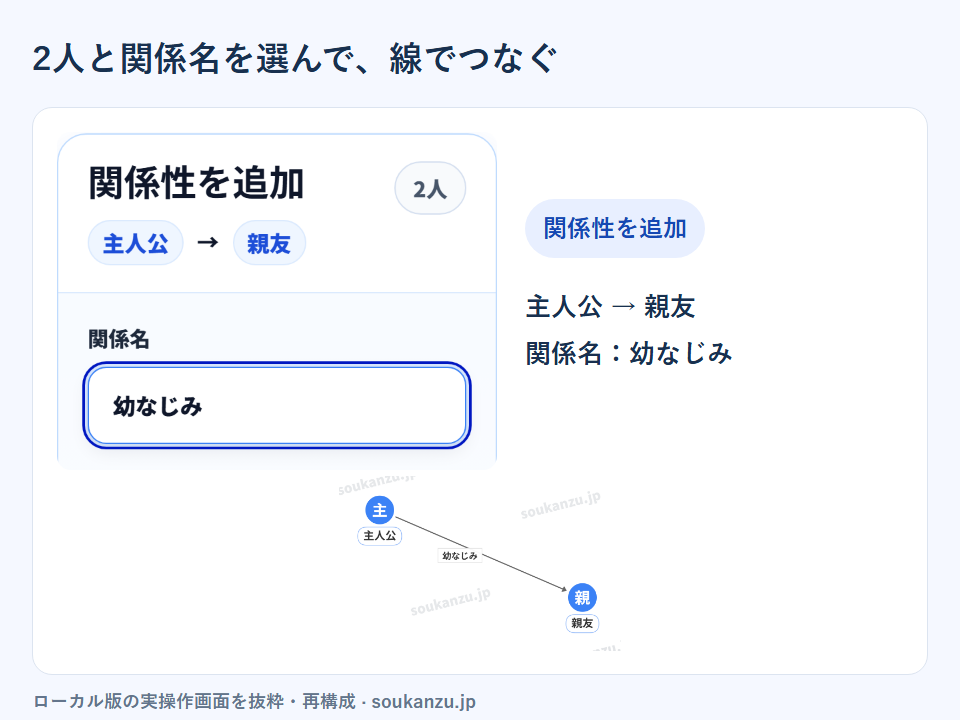Click the 主人公 → 親友 summary text
This screenshot has height=720, width=960.
click(x=610, y=307)
